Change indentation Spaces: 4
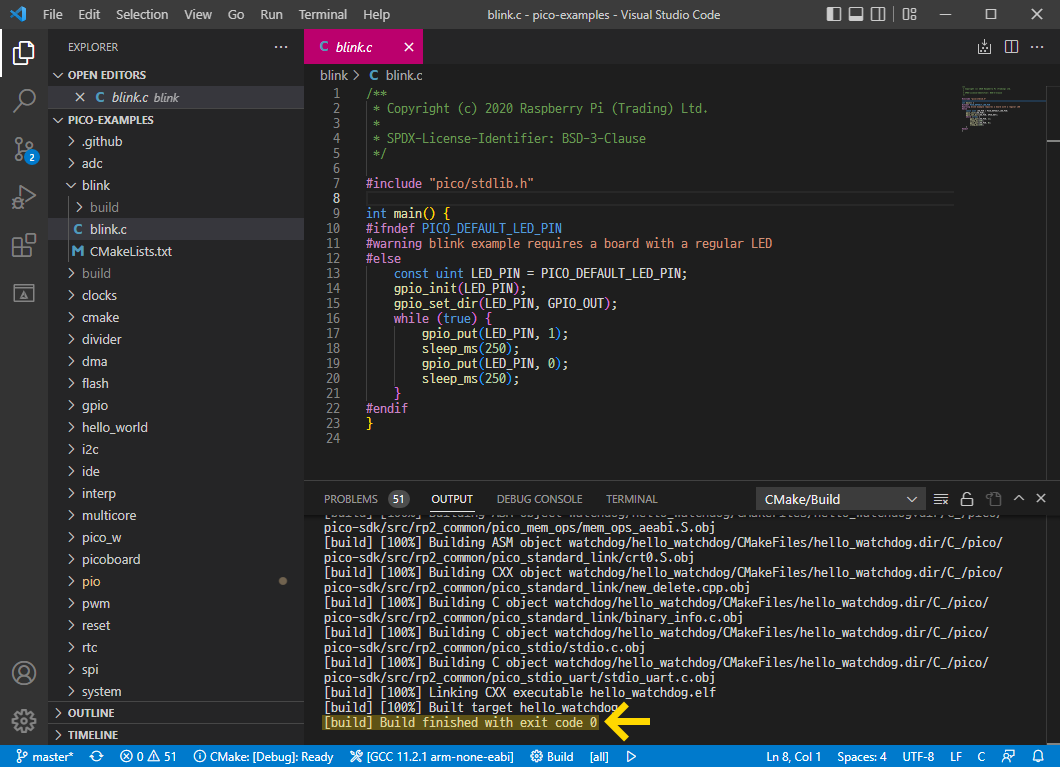The height and width of the screenshot is (767, 1060). pyautogui.click(x=862, y=756)
